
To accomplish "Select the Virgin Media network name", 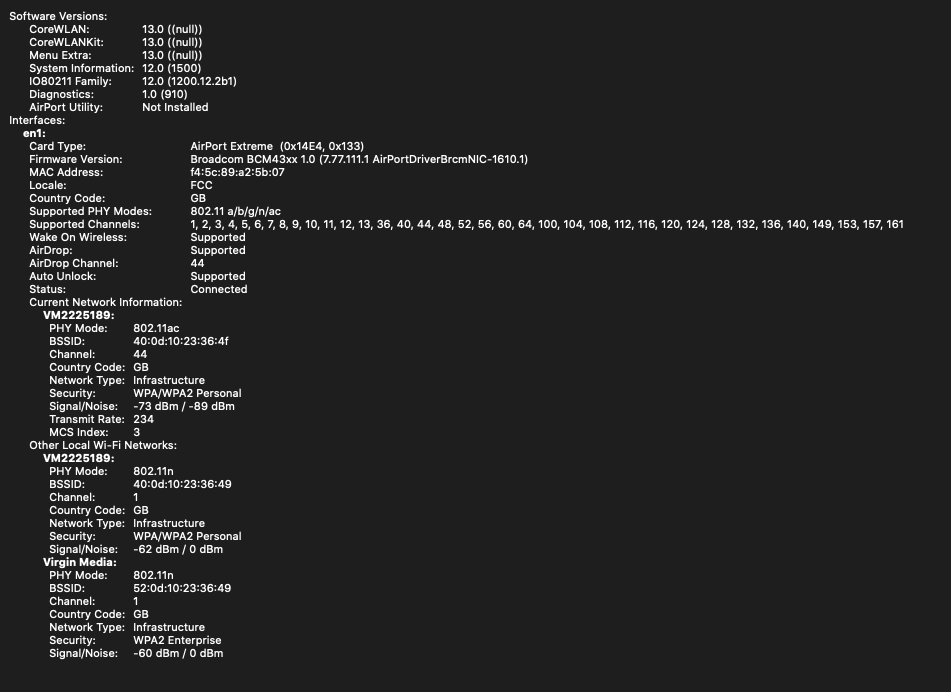I will [80, 562].
